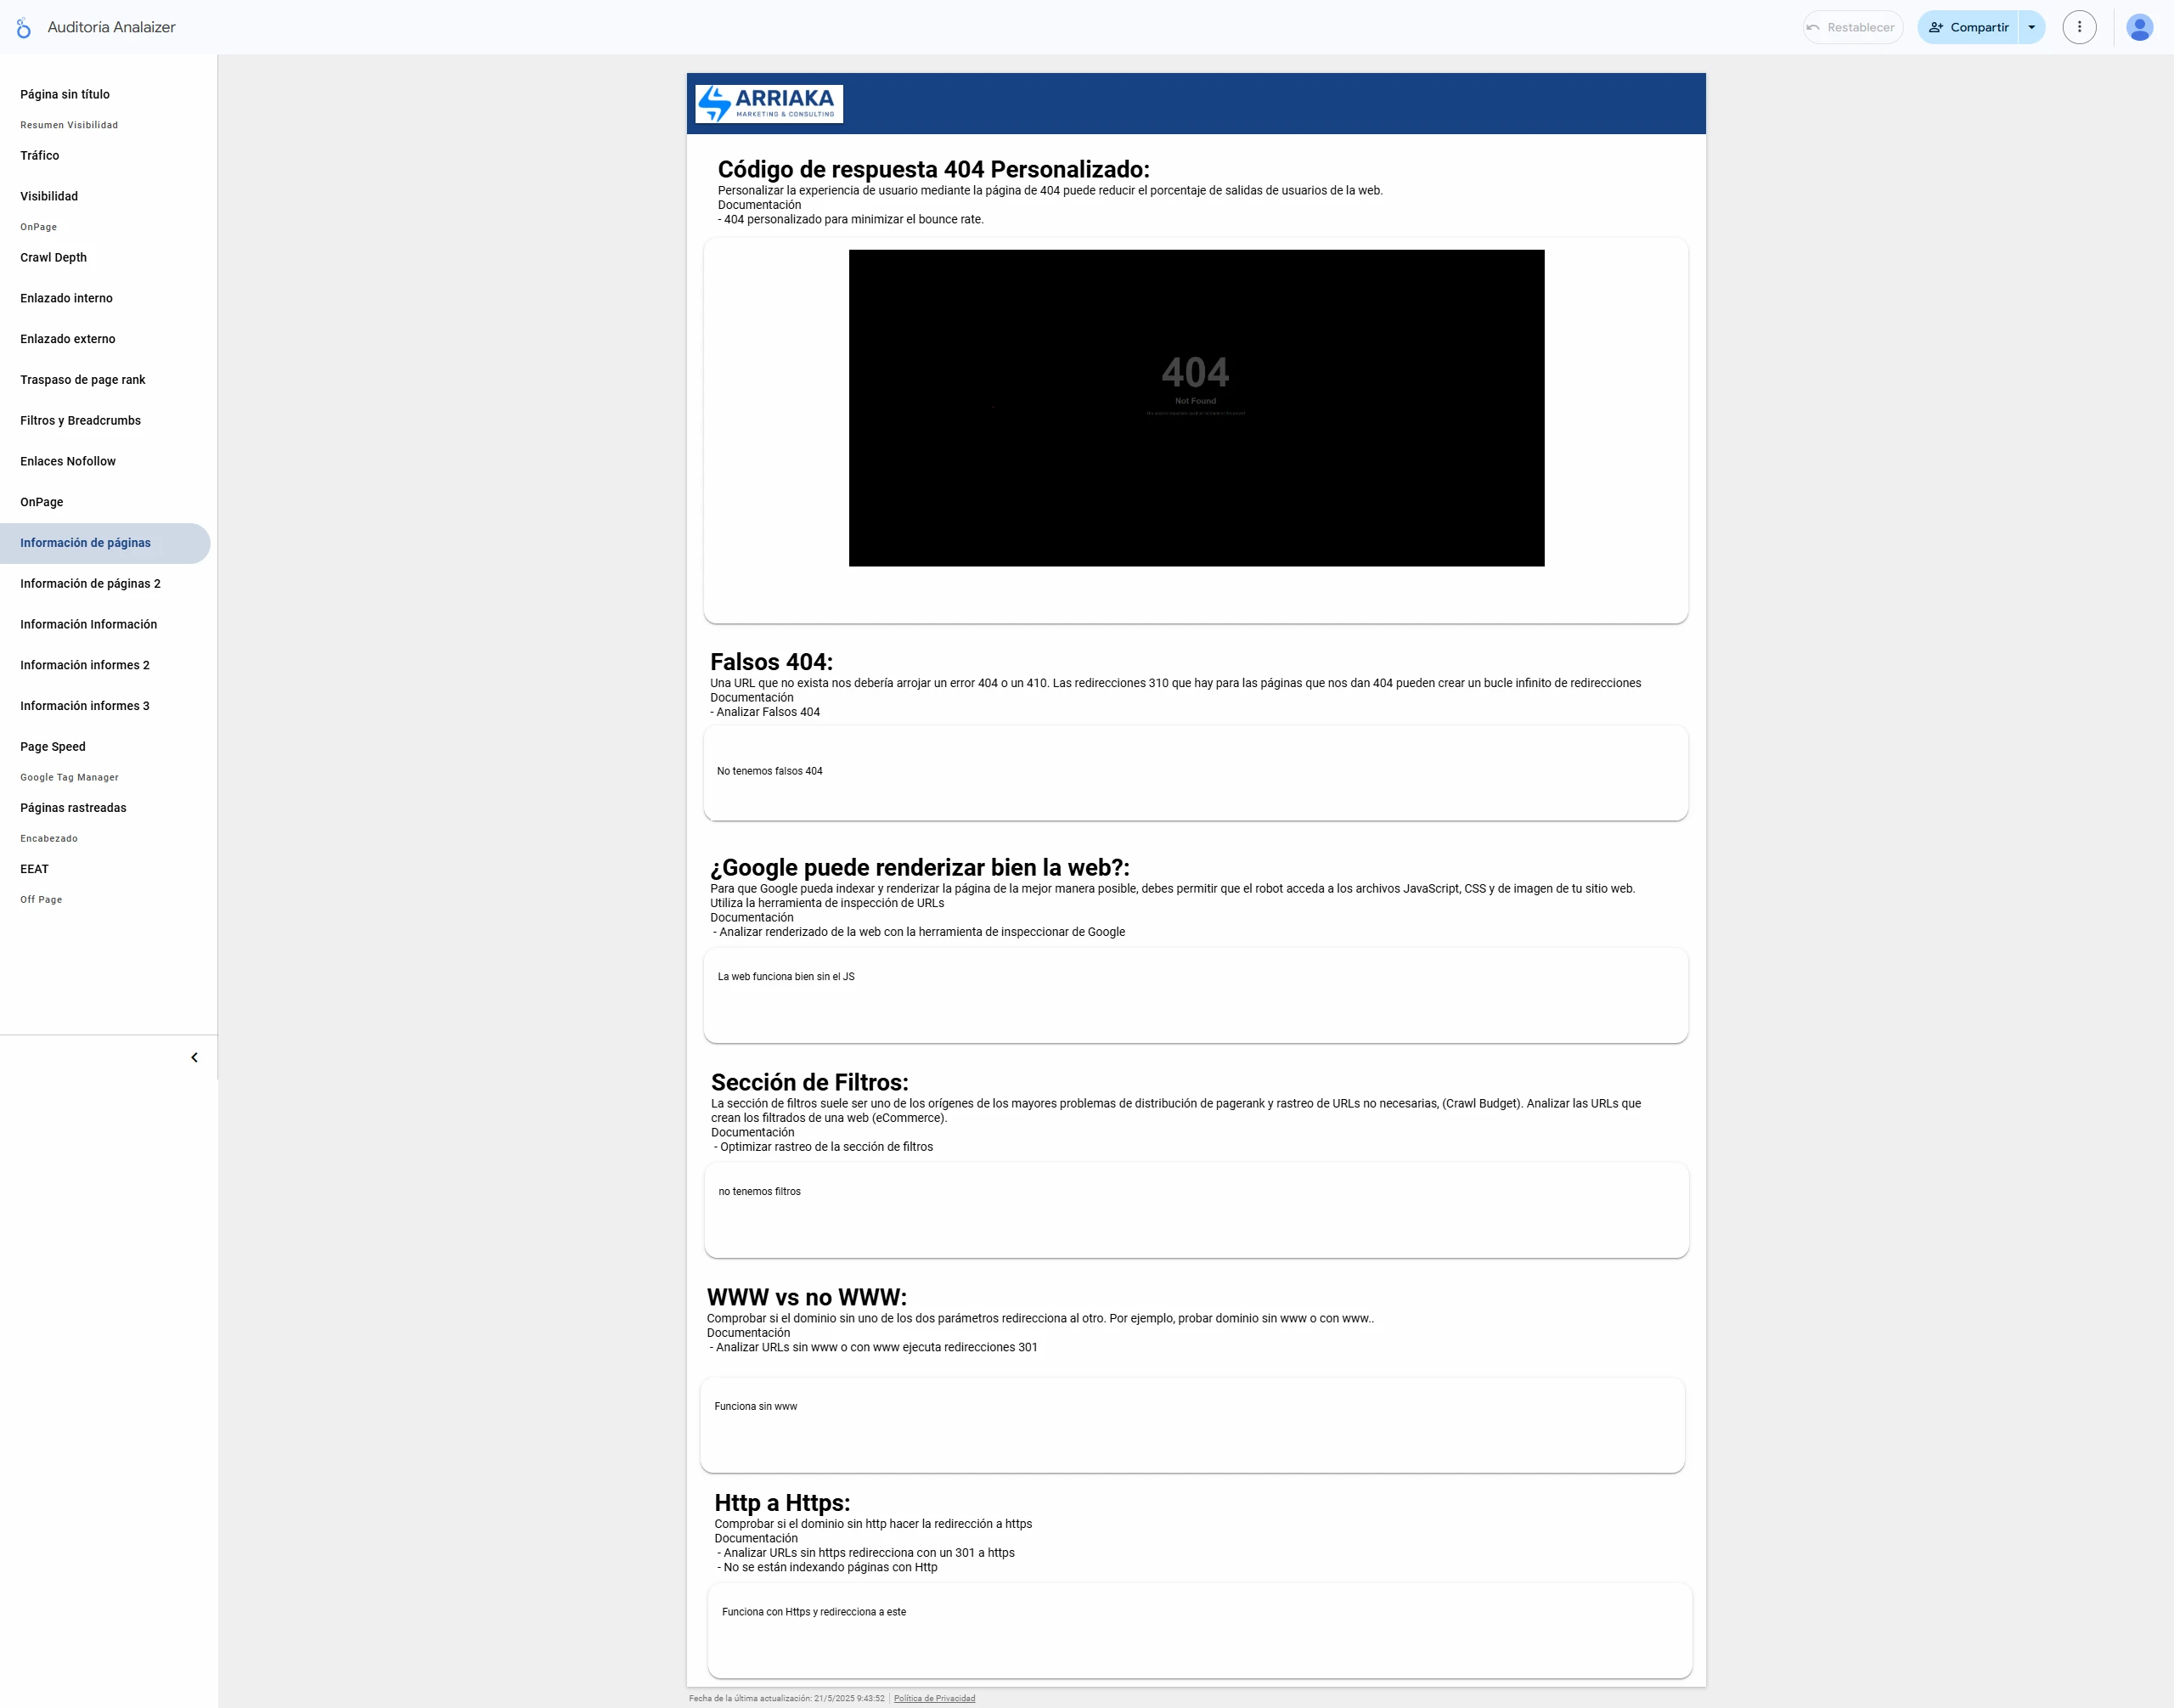
Task: Click the Compartir share button
Action: pos(1968,28)
